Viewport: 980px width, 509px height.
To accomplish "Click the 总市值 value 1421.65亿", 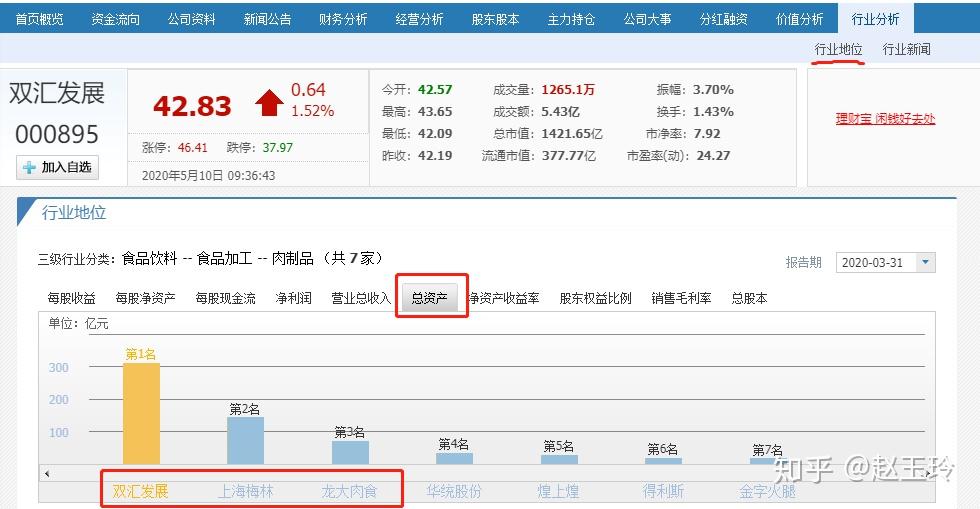I will tap(572, 134).
